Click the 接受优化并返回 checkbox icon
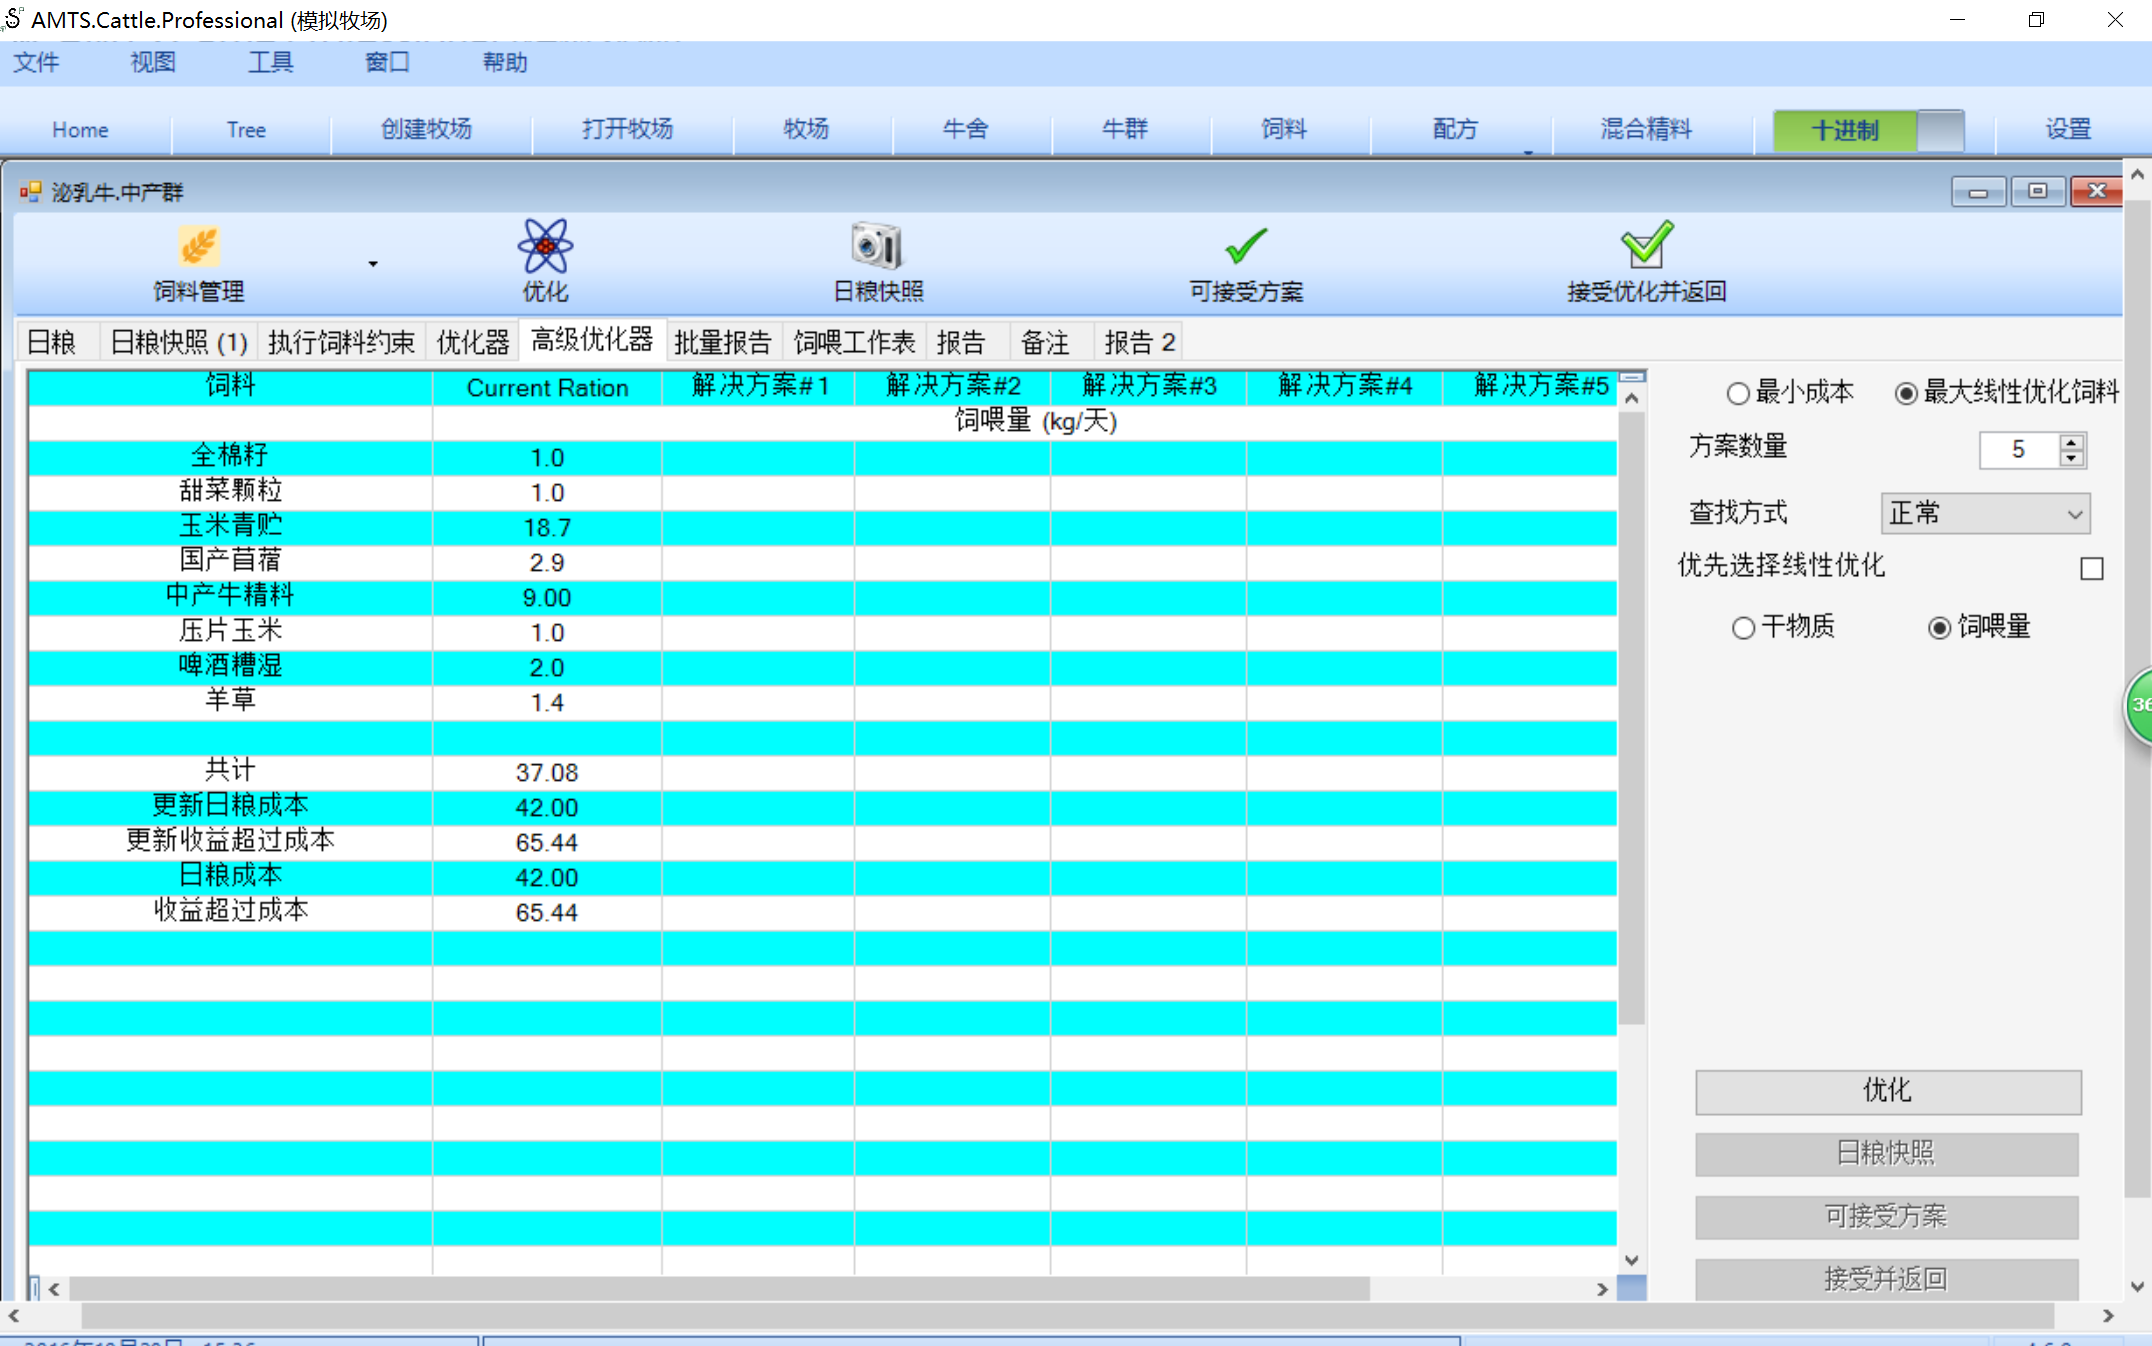This screenshot has height=1346, width=2152. pyautogui.click(x=1646, y=244)
